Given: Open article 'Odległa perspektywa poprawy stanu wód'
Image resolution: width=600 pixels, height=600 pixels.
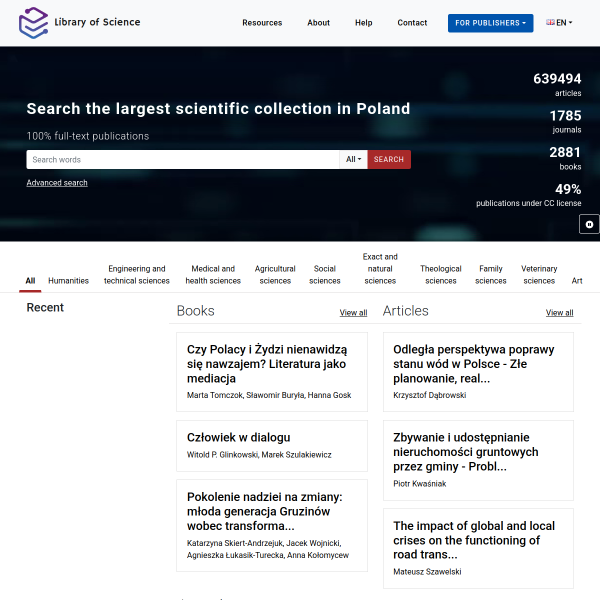Looking at the screenshot, I should [x=474, y=364].
